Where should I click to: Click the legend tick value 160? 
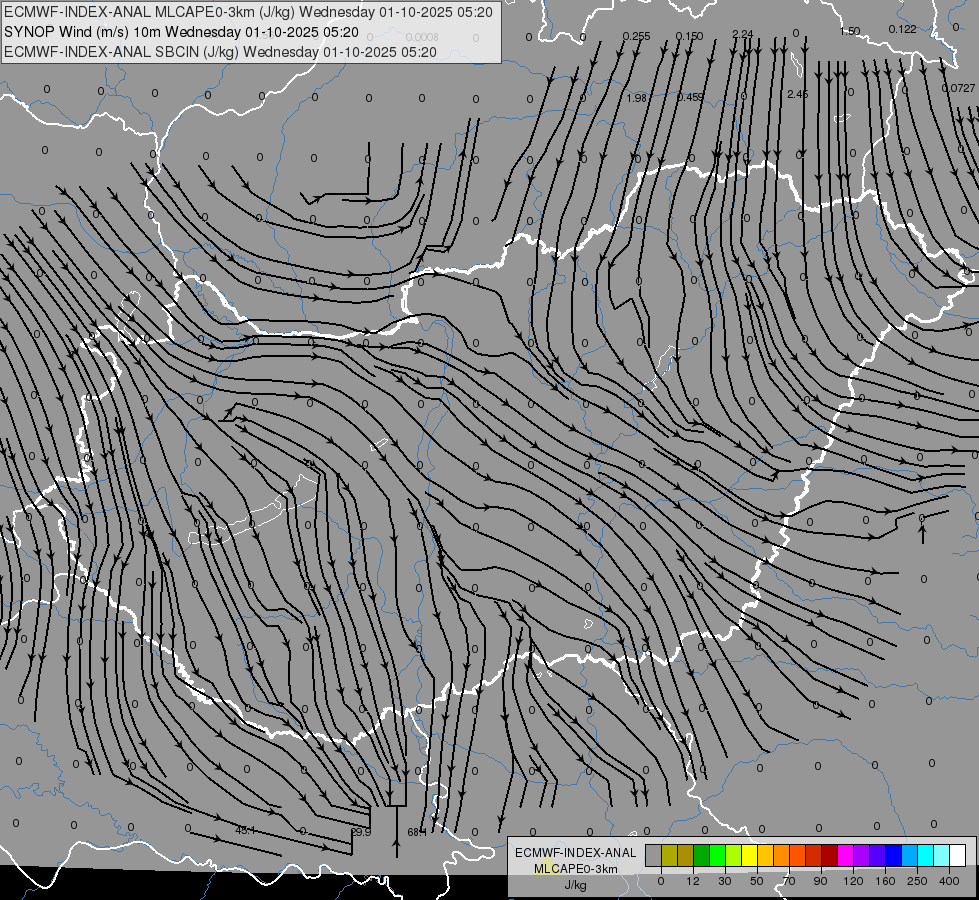pyautogui.click(x=885, y=881)
